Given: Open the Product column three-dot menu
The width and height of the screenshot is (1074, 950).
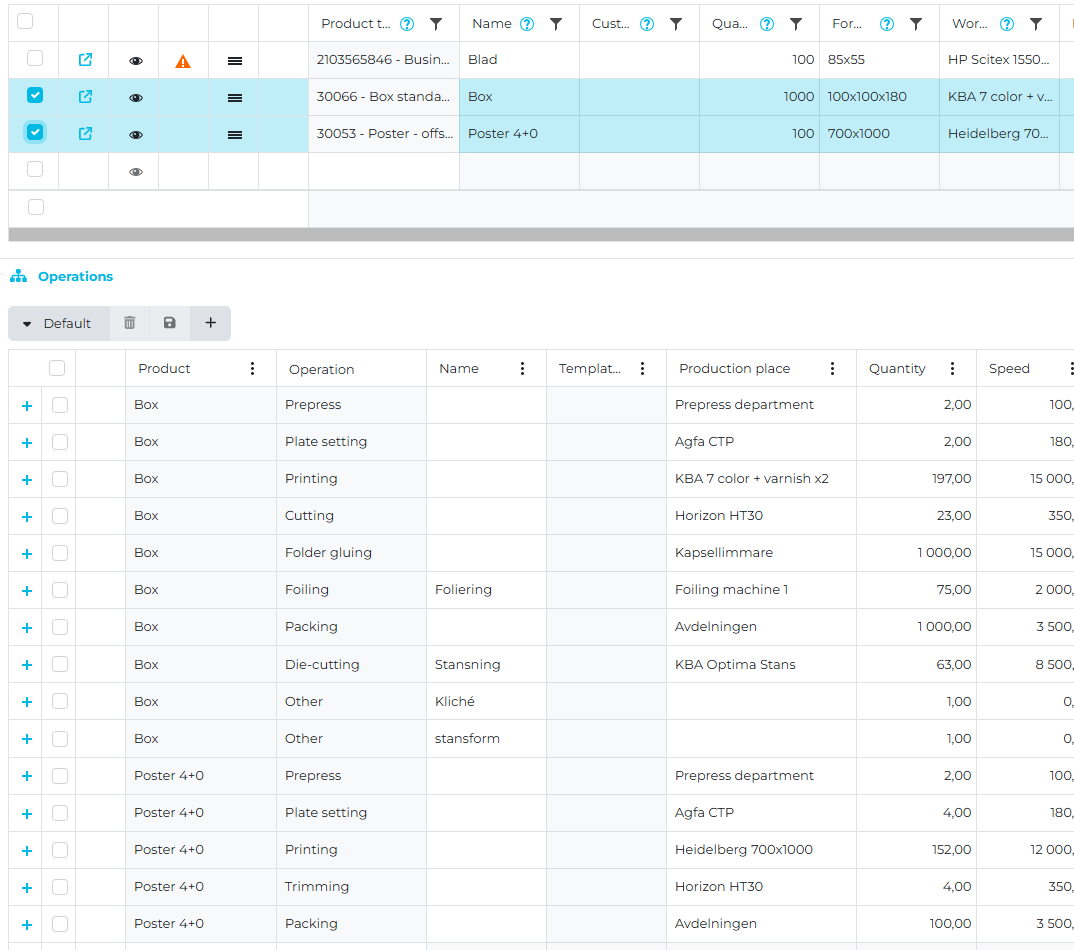Looking at the screenshot, I should coord(252,368).
